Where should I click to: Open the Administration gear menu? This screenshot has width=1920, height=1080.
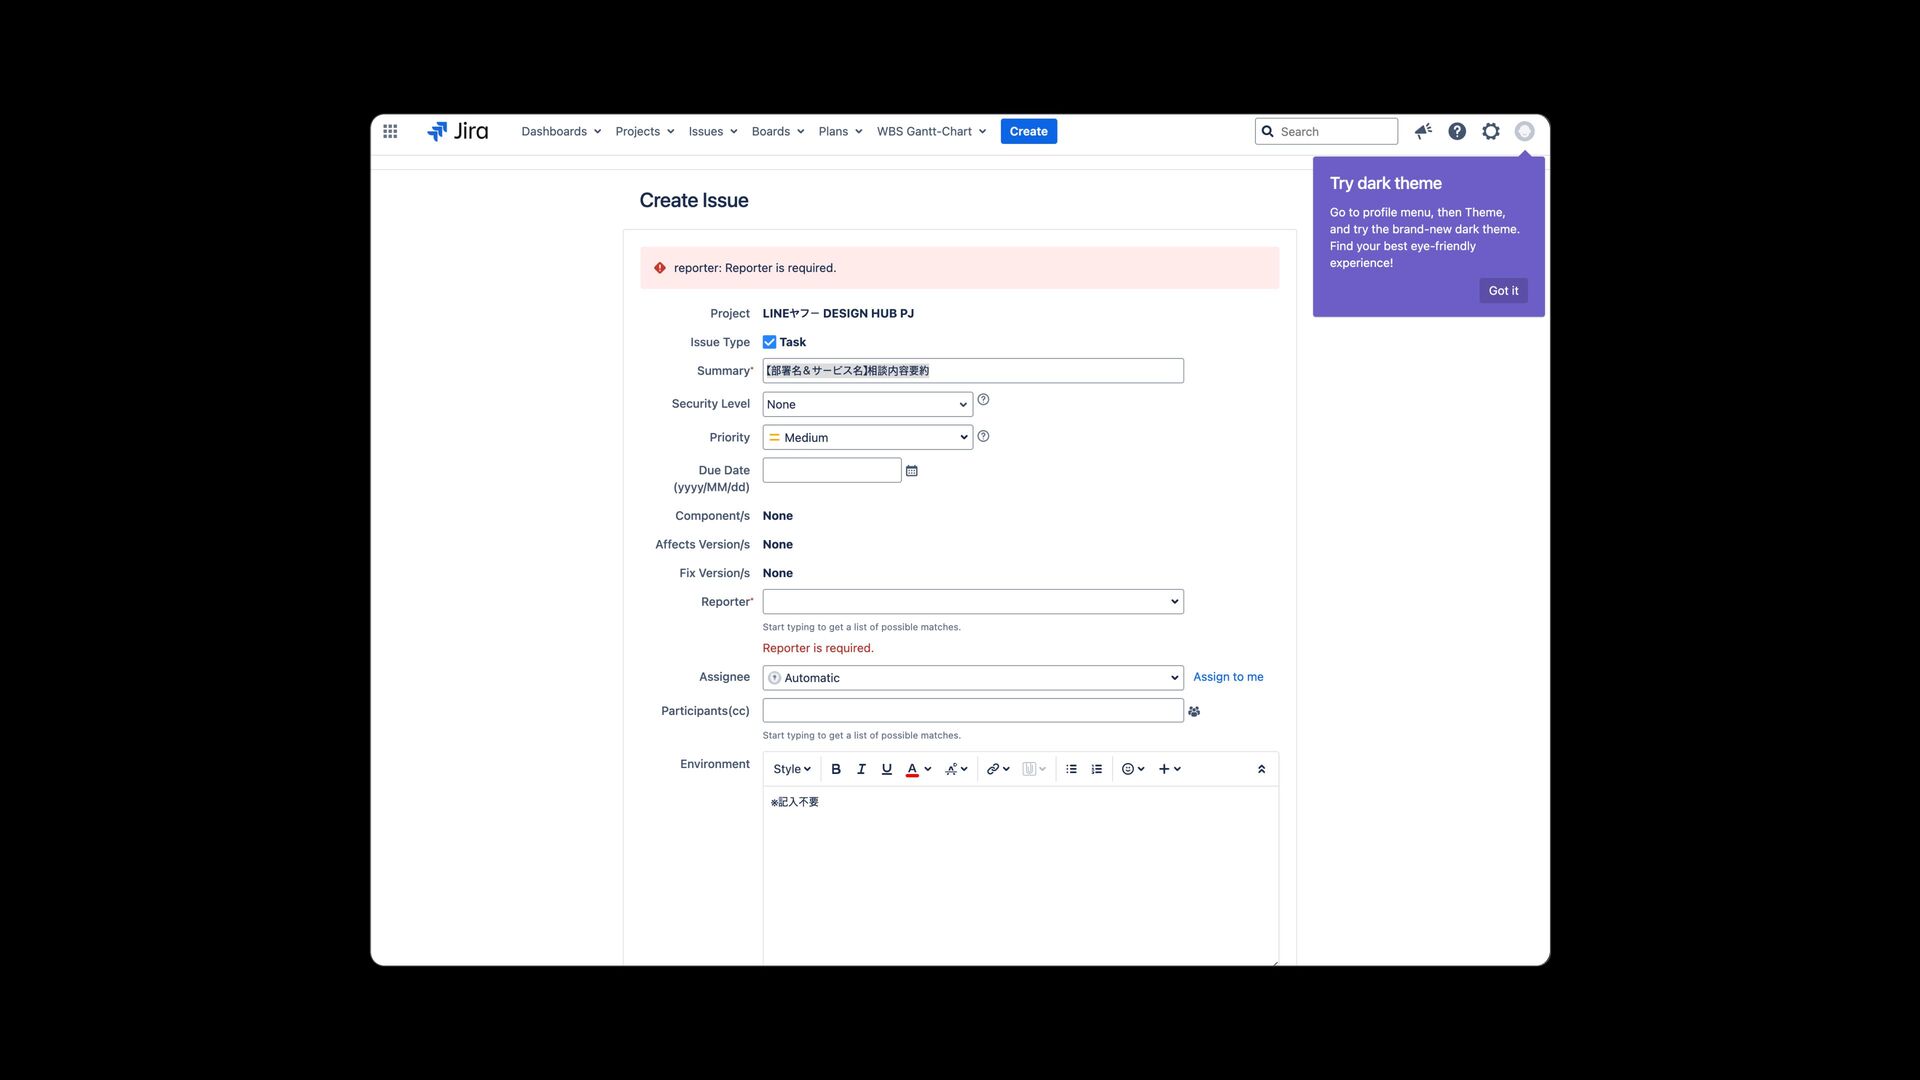pyautogui.click(x=1491, y=131)
